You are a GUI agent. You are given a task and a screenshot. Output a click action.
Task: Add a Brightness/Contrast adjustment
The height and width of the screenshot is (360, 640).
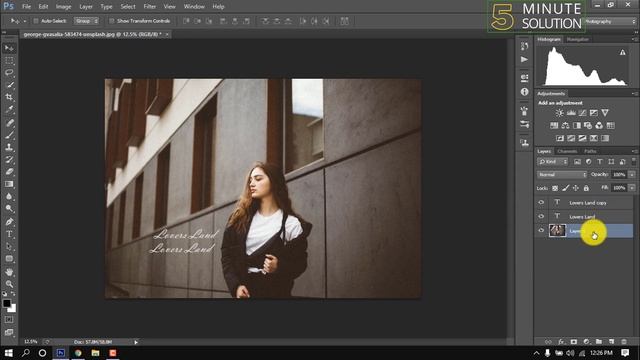point(560,113)
